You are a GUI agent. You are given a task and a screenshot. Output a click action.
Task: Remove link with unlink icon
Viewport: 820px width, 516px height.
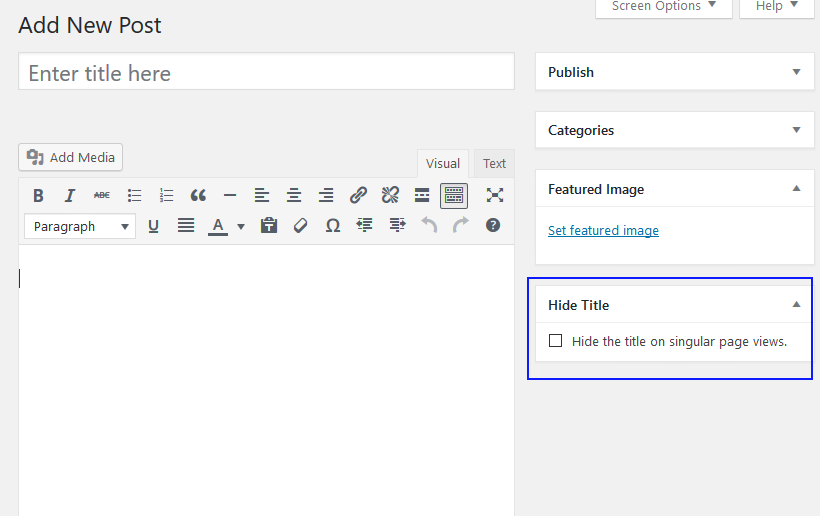(390, 196)
